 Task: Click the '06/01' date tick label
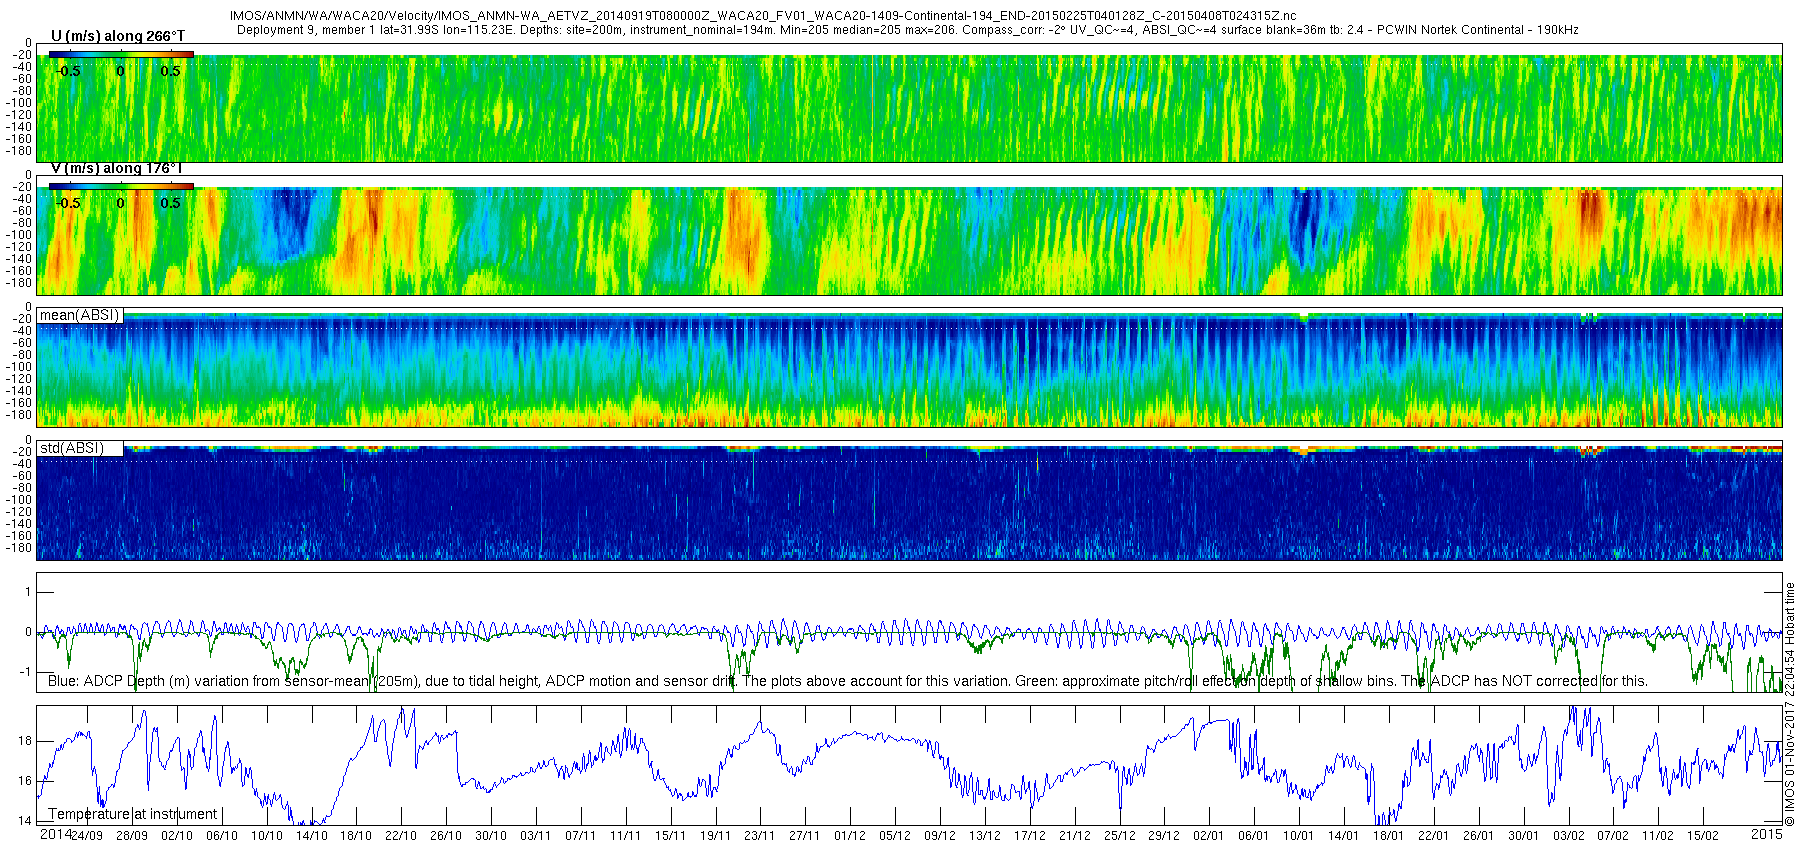(x=1254, y=836)
